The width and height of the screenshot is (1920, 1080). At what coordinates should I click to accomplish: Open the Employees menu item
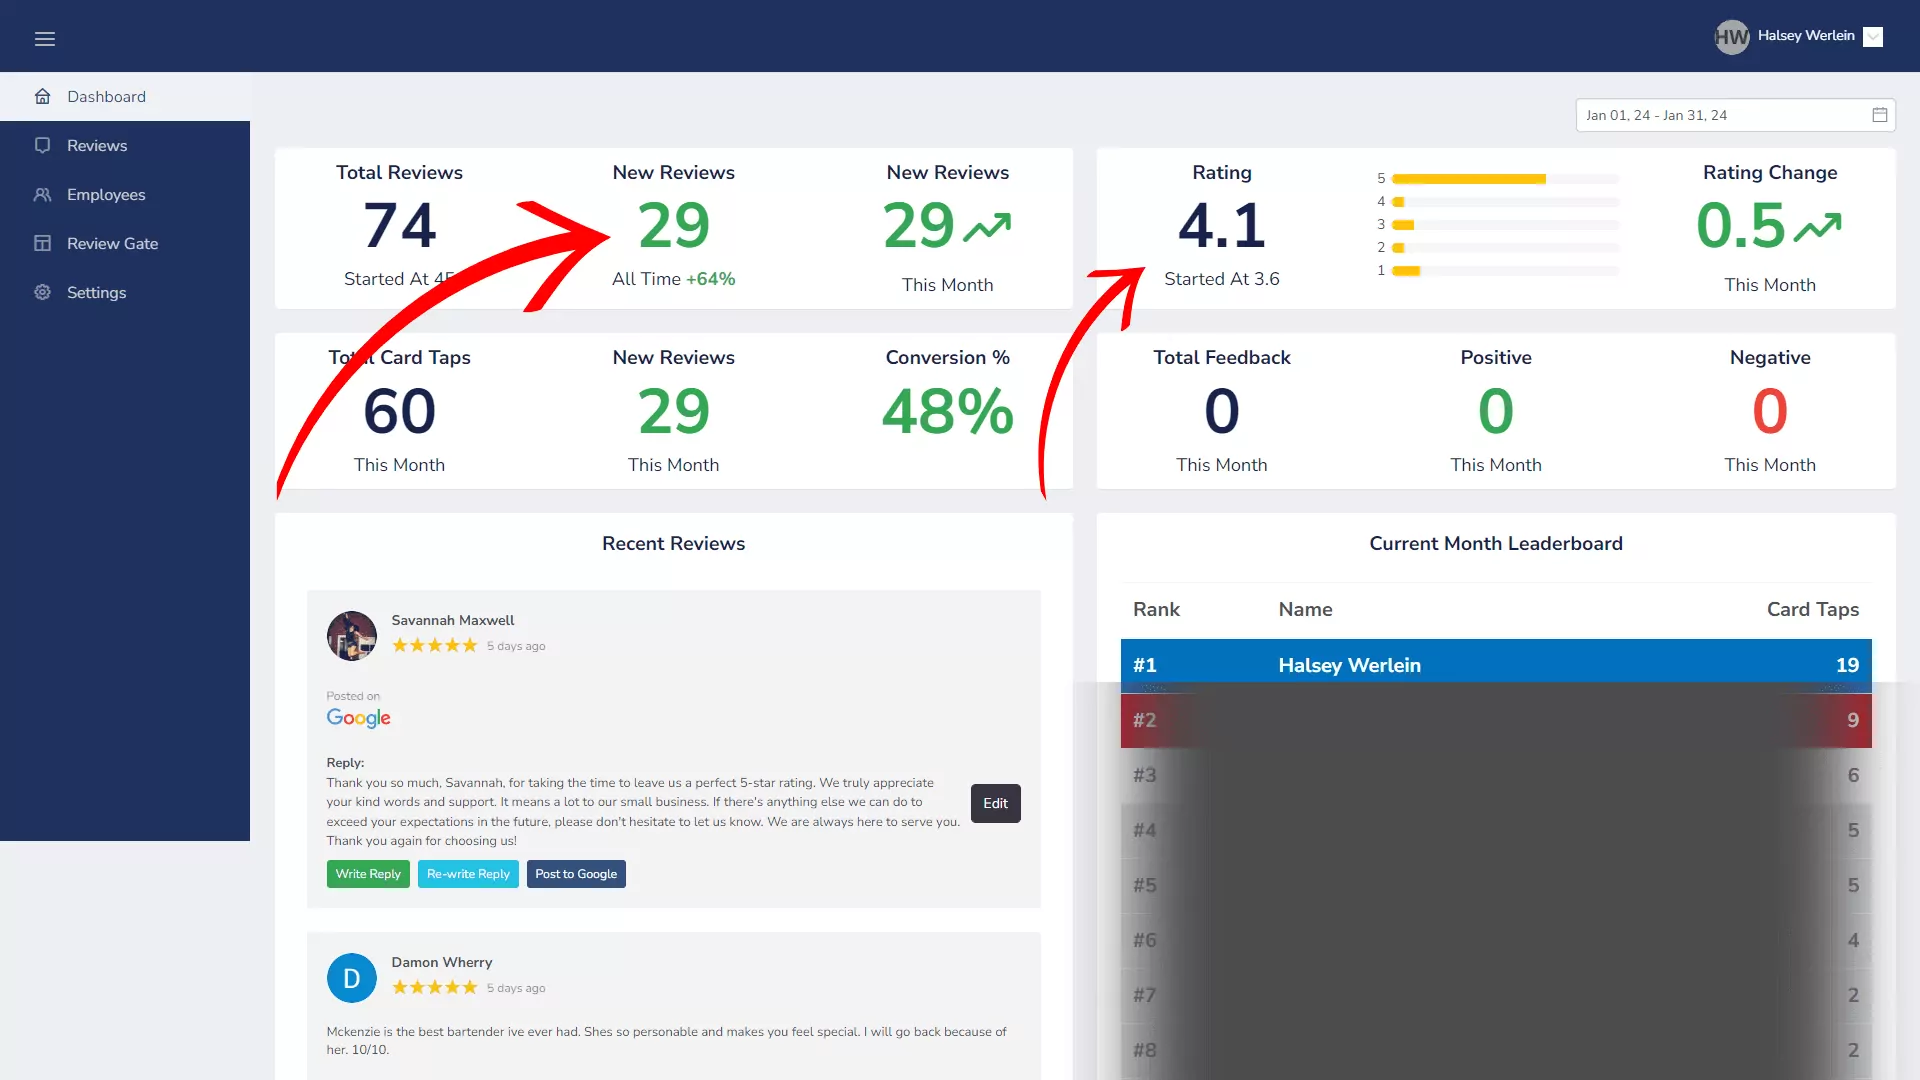point(106,195)
